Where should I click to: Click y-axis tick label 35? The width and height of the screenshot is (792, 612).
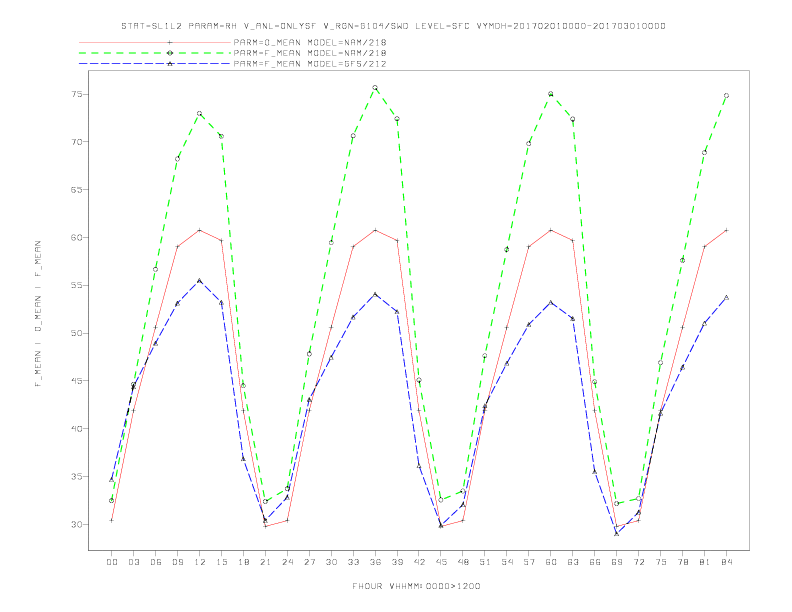tap(77, 477)
